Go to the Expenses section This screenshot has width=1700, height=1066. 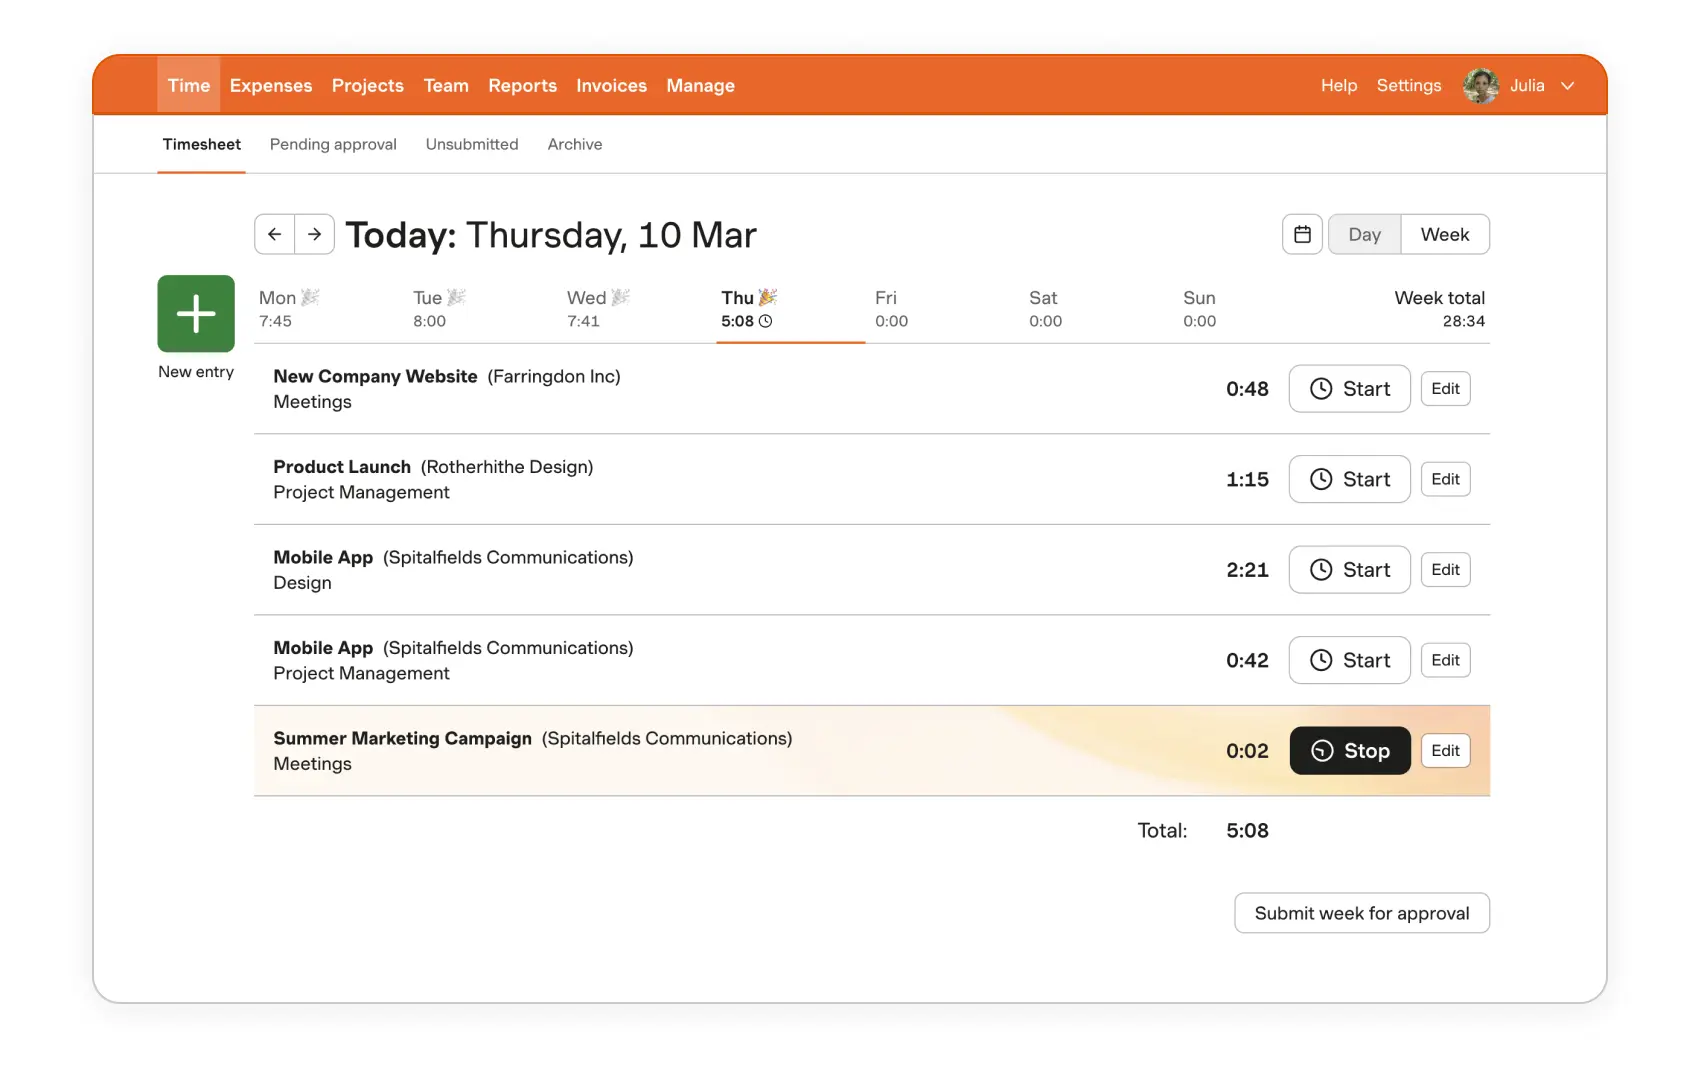coord(270,86)
